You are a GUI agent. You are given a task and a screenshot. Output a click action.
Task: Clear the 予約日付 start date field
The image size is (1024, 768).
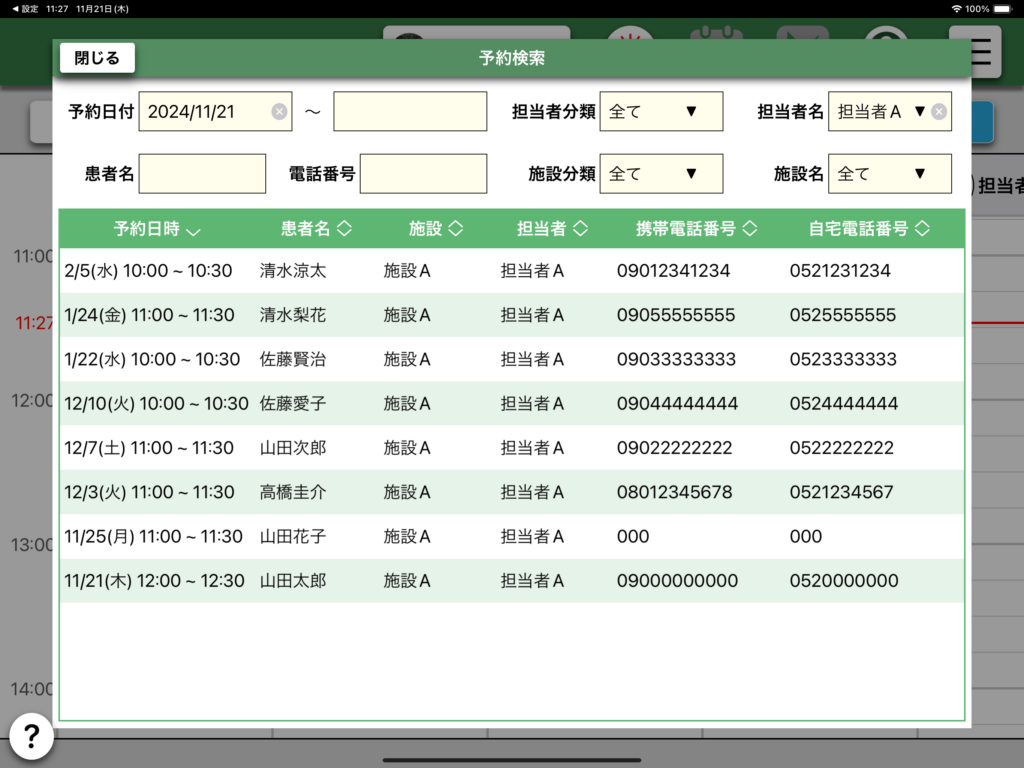click(x=279, y=112)
